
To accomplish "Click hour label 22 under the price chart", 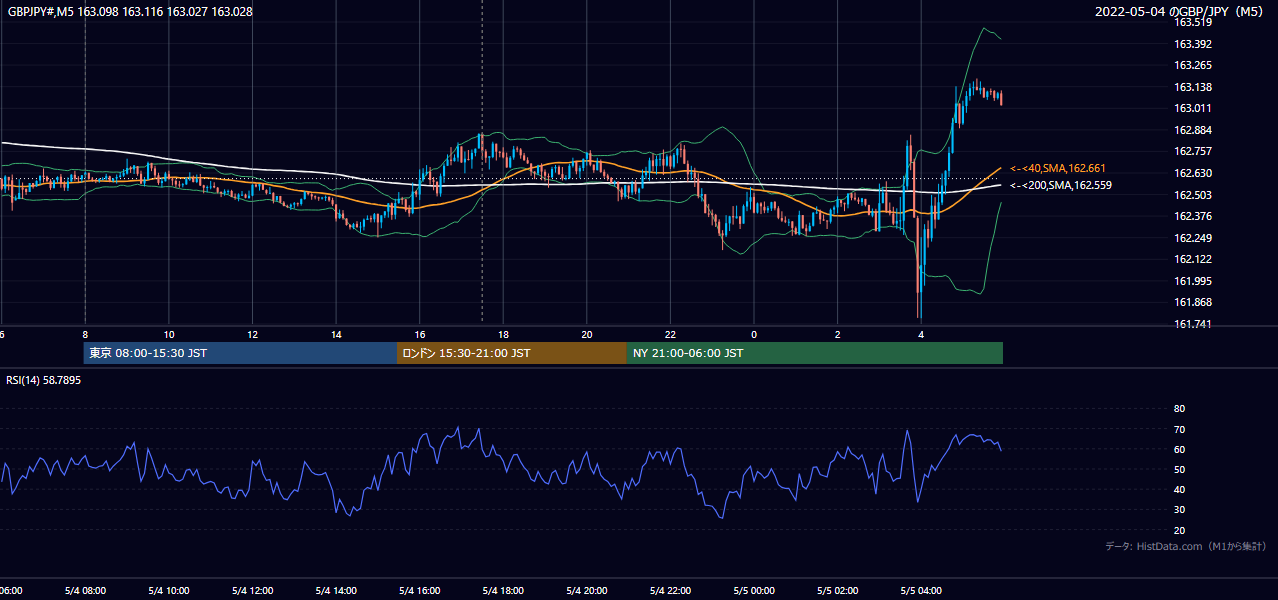I will point(671,335).
